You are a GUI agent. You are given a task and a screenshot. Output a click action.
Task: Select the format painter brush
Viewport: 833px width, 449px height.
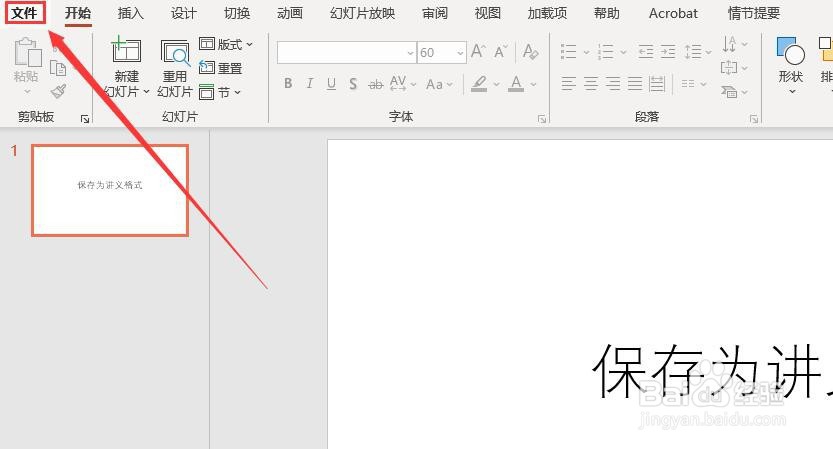58,91
